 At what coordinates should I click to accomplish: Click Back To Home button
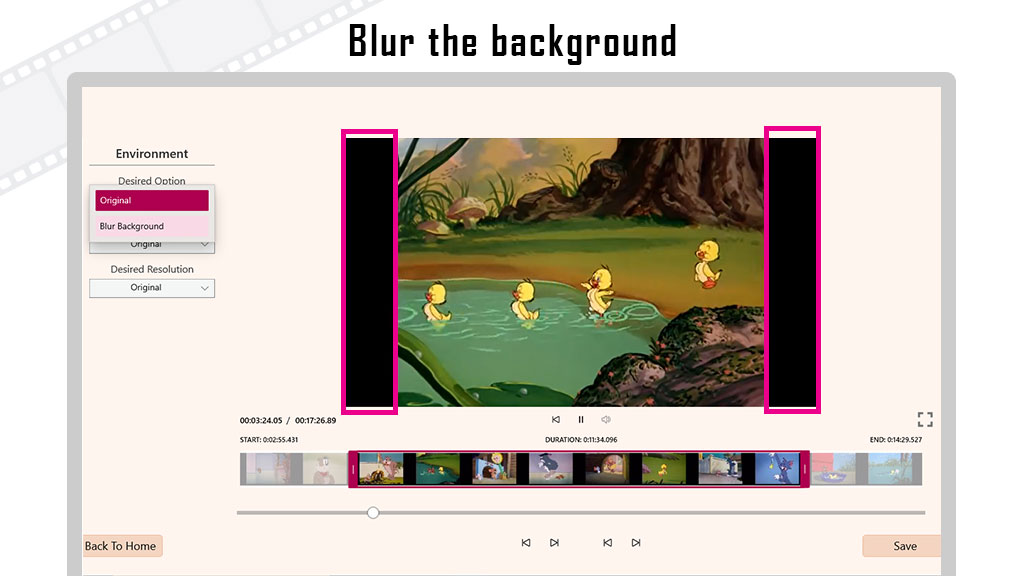(x=122, y=546)
